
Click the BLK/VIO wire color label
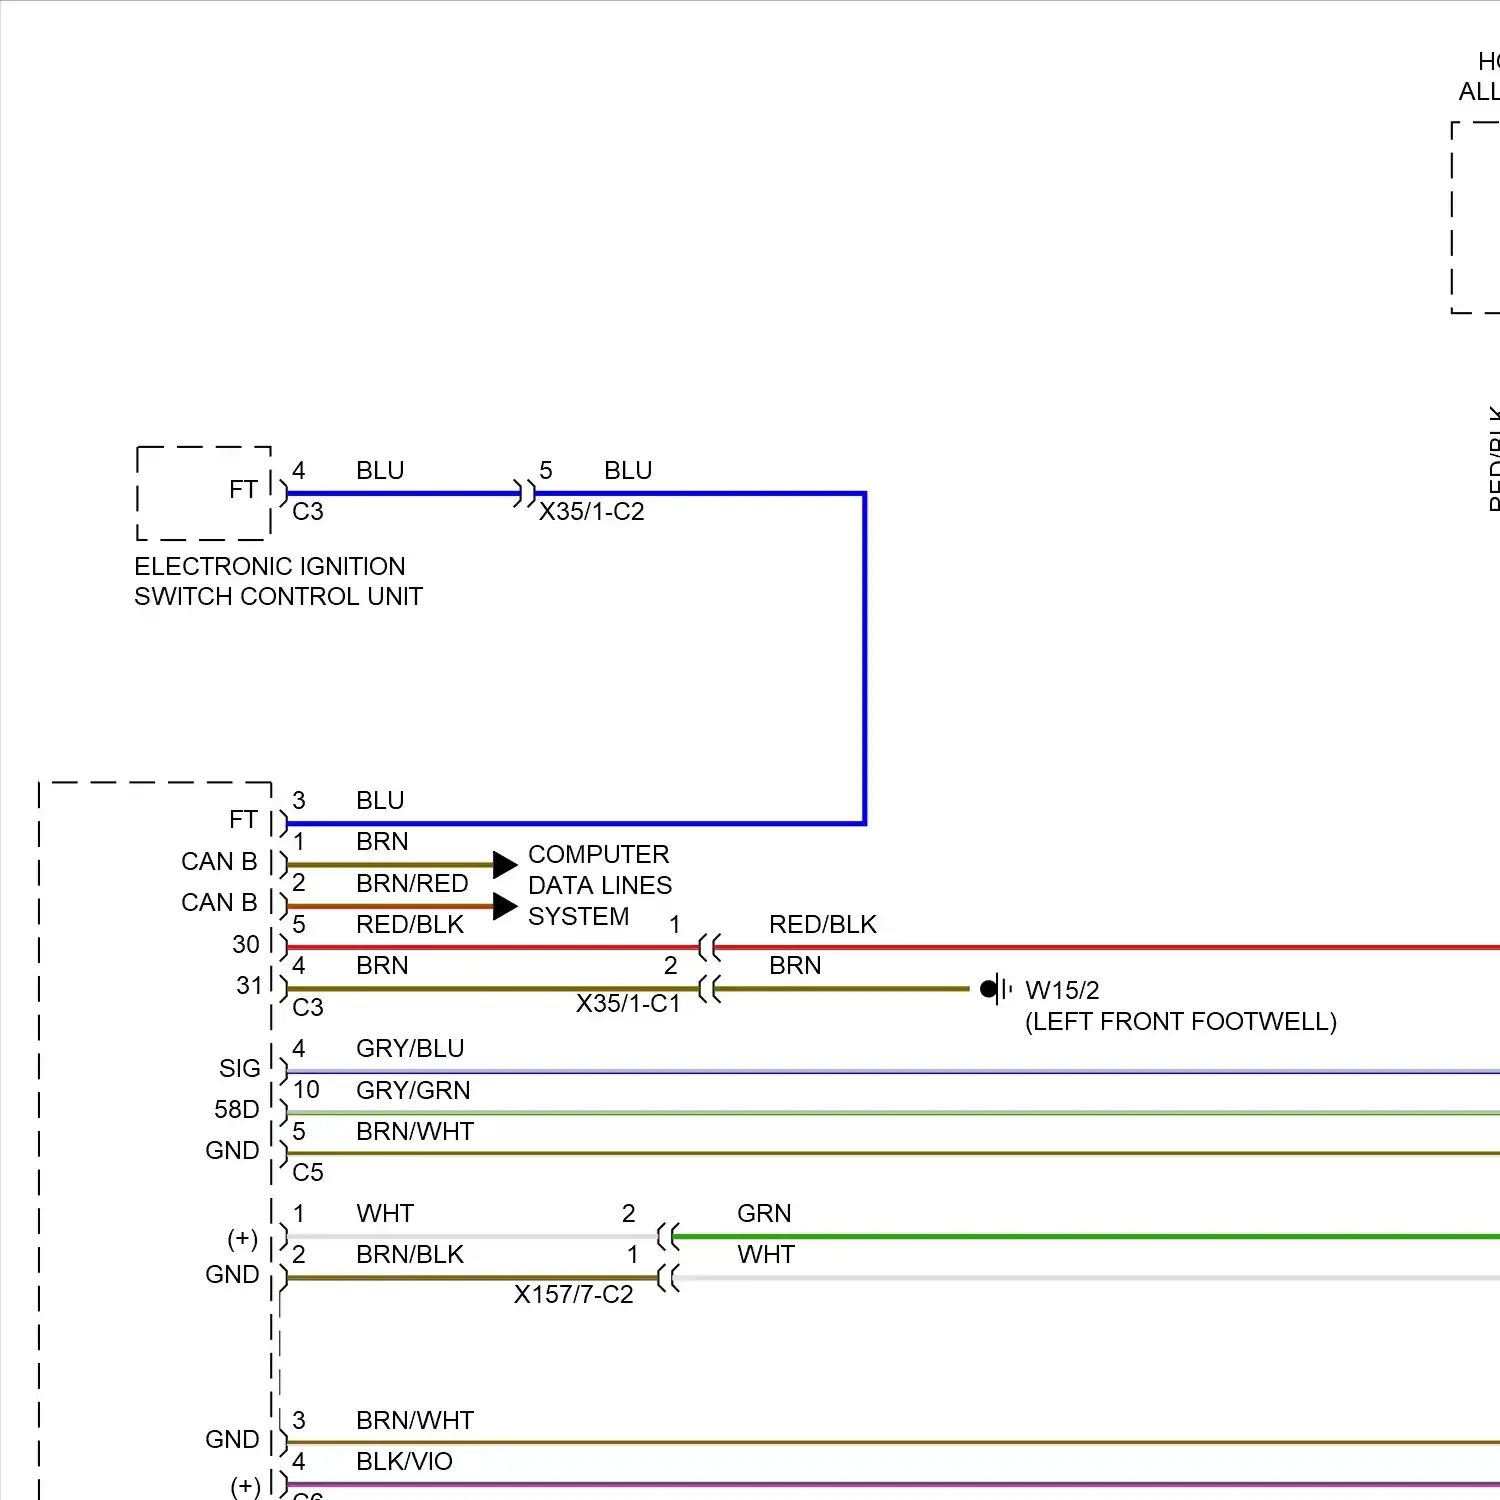coord(404,1461)
